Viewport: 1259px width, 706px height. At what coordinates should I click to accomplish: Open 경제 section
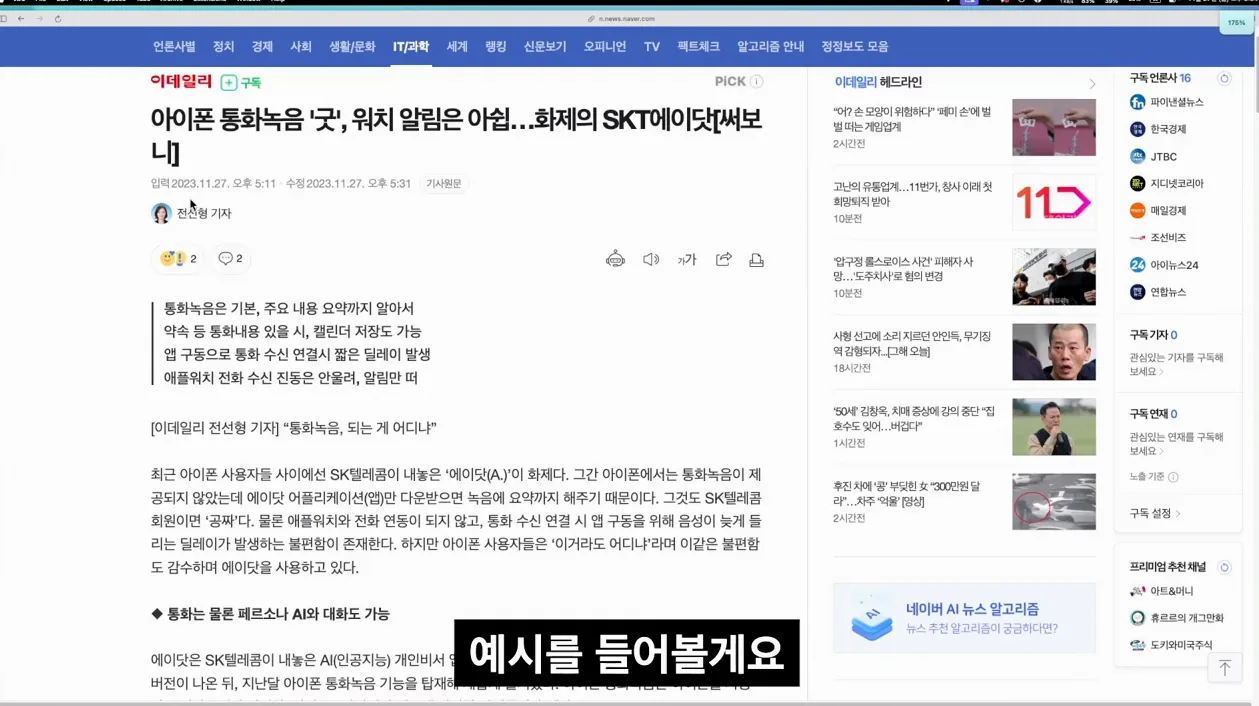click(x=262, y=47)
